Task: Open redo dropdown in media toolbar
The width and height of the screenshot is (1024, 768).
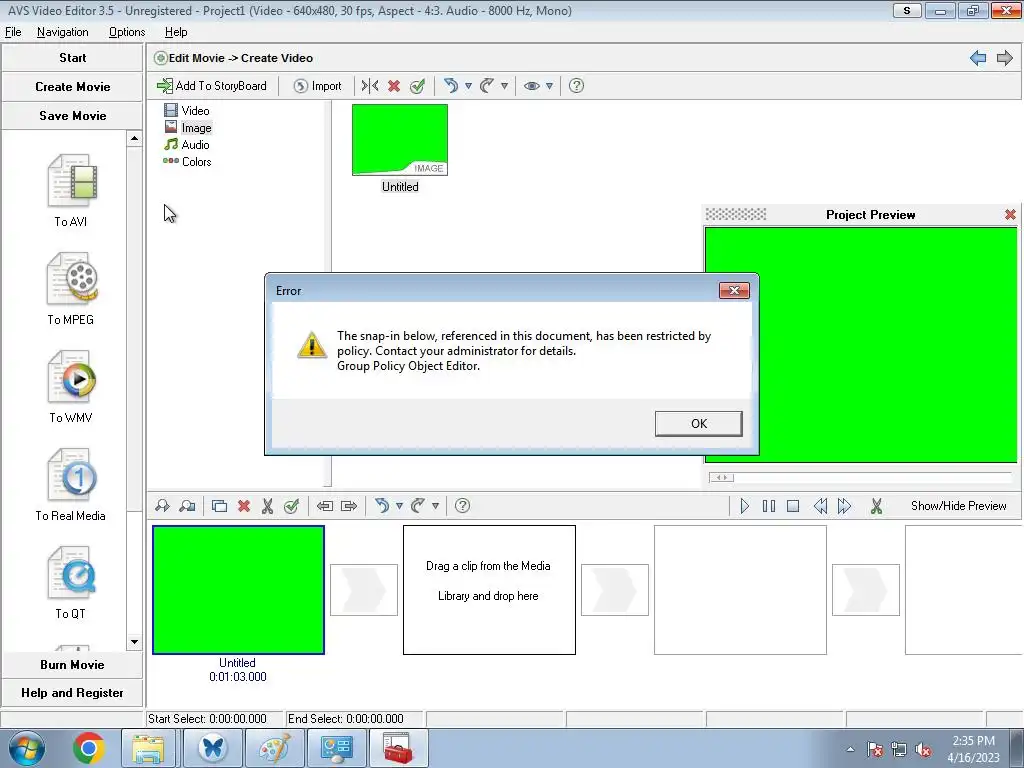Action: pos(504,86)
